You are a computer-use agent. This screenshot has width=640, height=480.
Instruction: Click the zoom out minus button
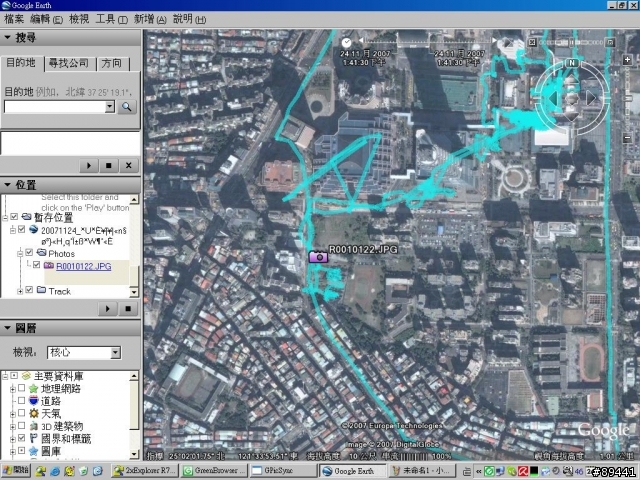(x=627, y=138)
